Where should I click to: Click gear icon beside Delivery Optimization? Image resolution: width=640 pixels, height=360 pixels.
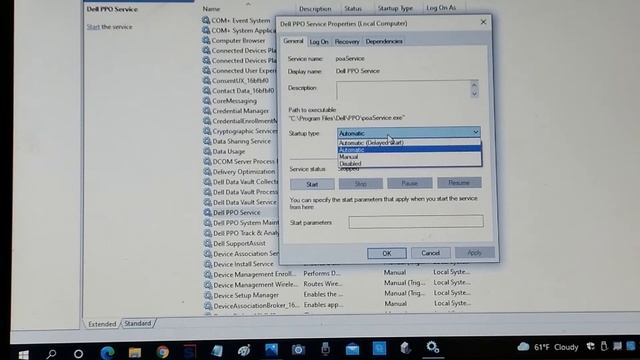[x=208, y=171]
